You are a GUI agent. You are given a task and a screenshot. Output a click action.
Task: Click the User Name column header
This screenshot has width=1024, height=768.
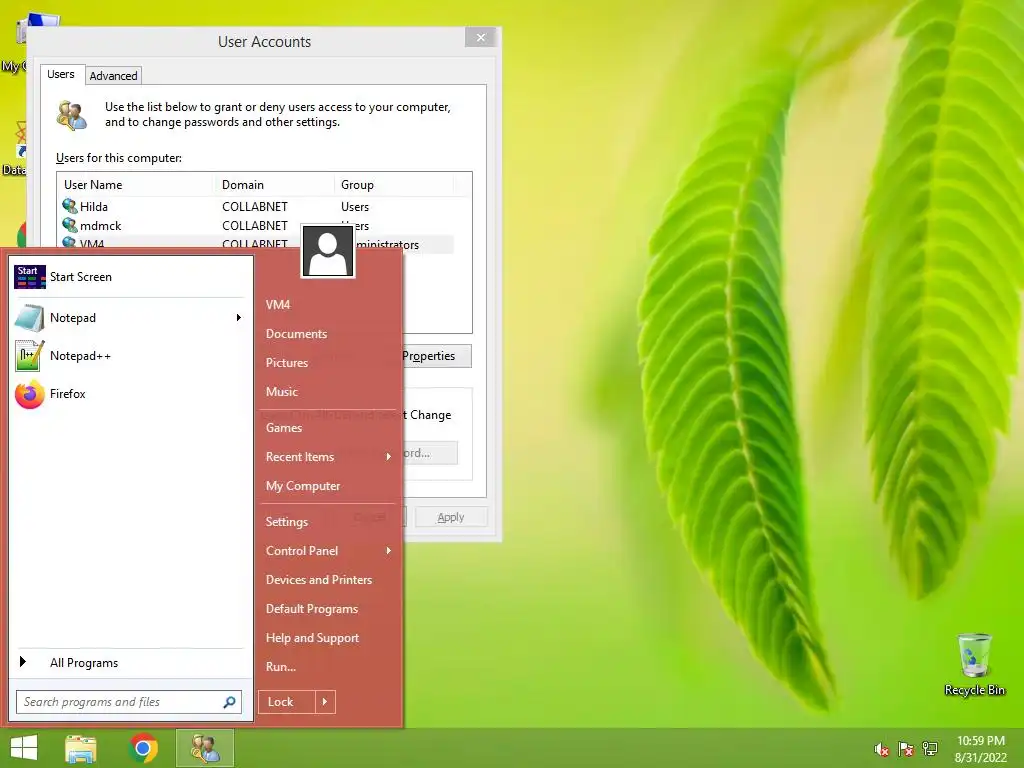pyautogui.click(x=136, y=185)
